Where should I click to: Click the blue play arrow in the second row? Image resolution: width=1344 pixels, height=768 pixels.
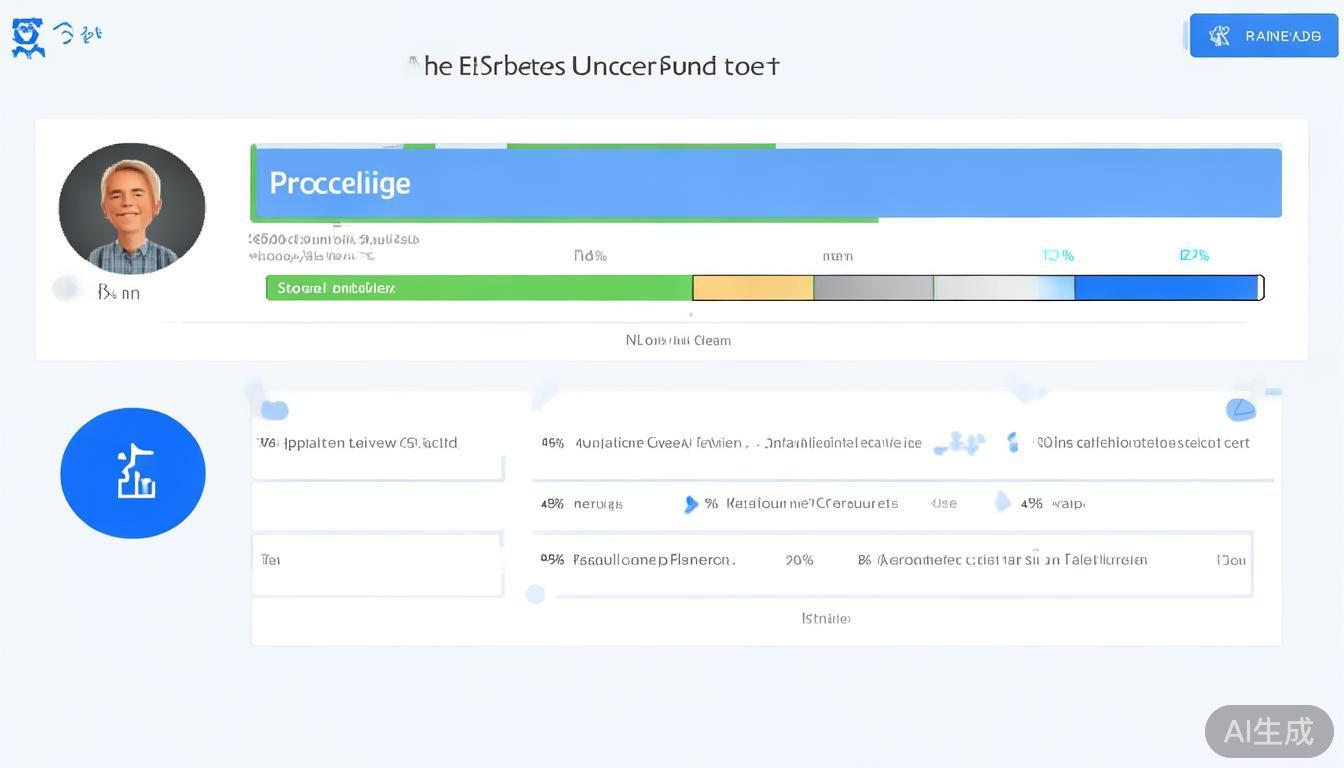[690, 504]
